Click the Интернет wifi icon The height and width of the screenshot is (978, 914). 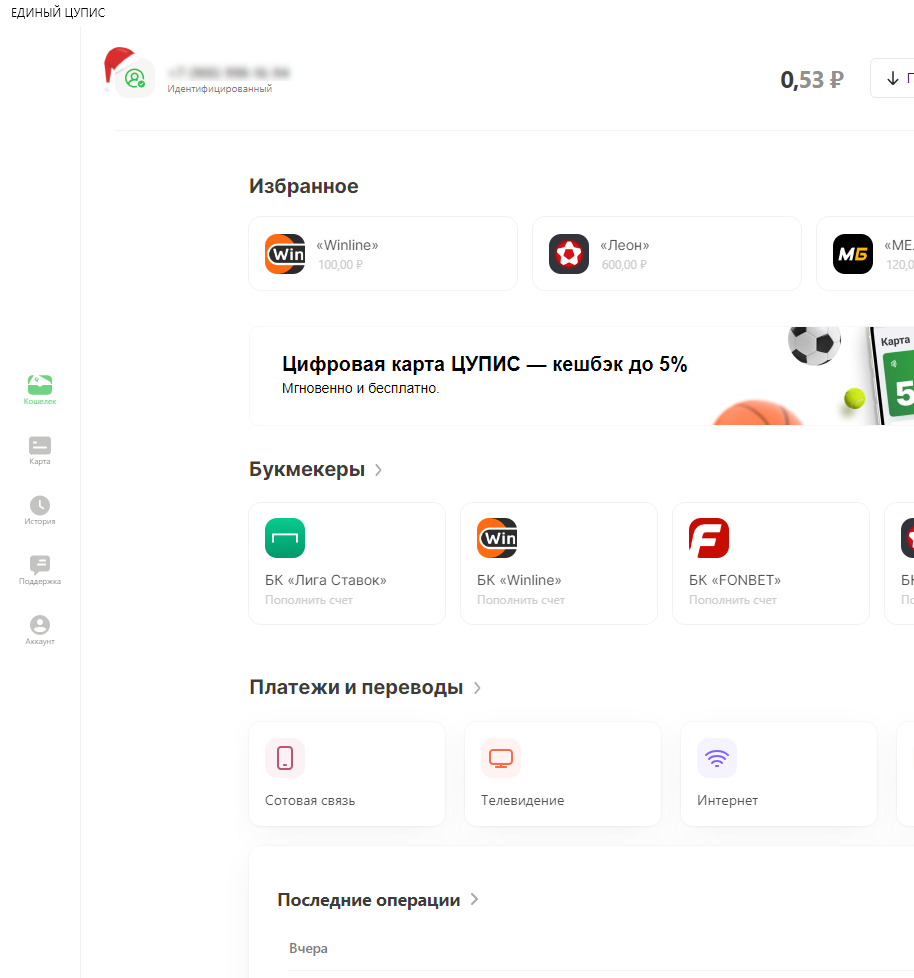(717, 758)
